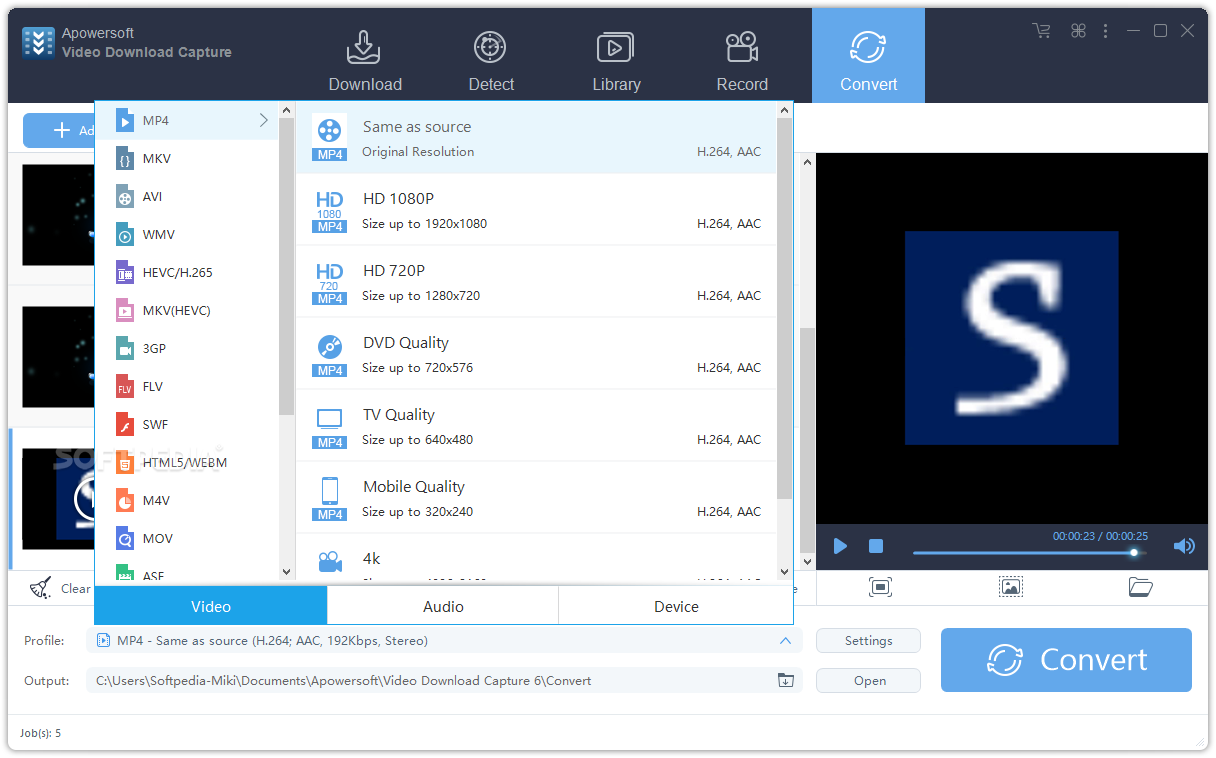Start conversion with the Convert button
Viewport: 1216px width, 758px height.
[x=1066, y=660]
